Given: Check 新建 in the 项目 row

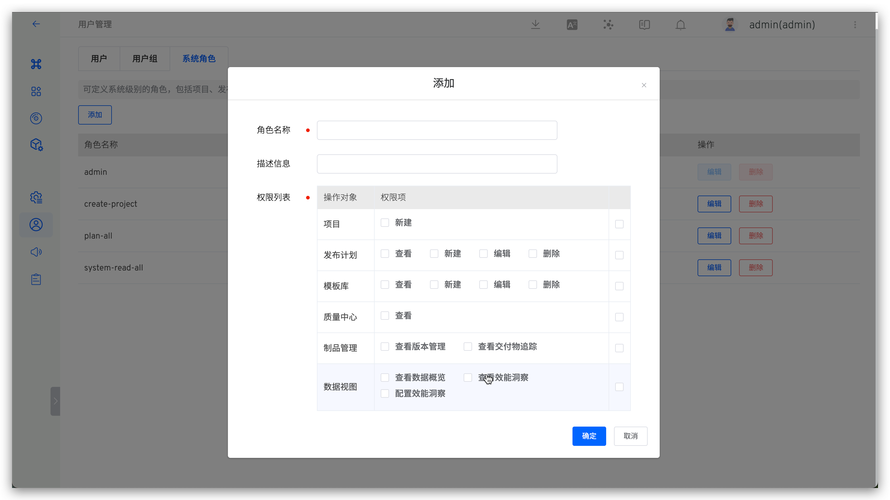Looking at the screenshot, I should (385, 223).
